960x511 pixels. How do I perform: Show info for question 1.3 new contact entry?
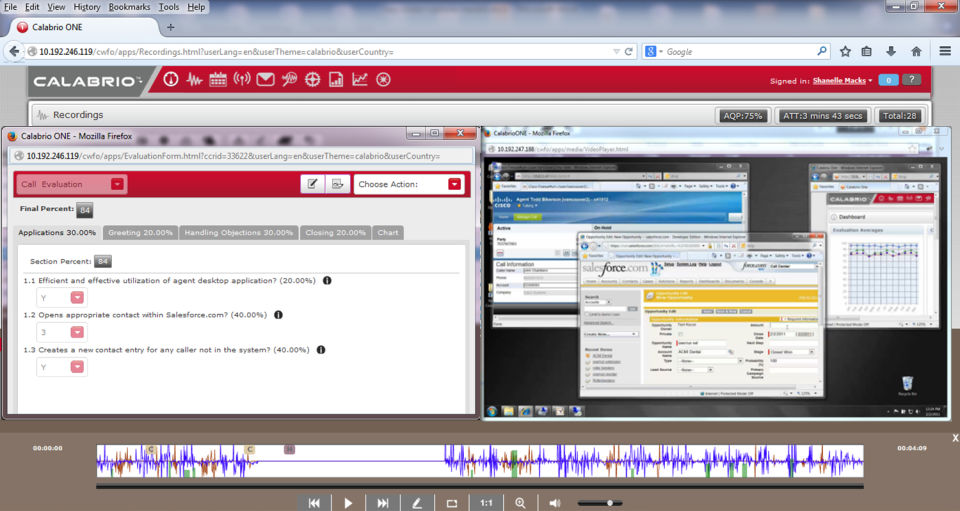[321, 350]
